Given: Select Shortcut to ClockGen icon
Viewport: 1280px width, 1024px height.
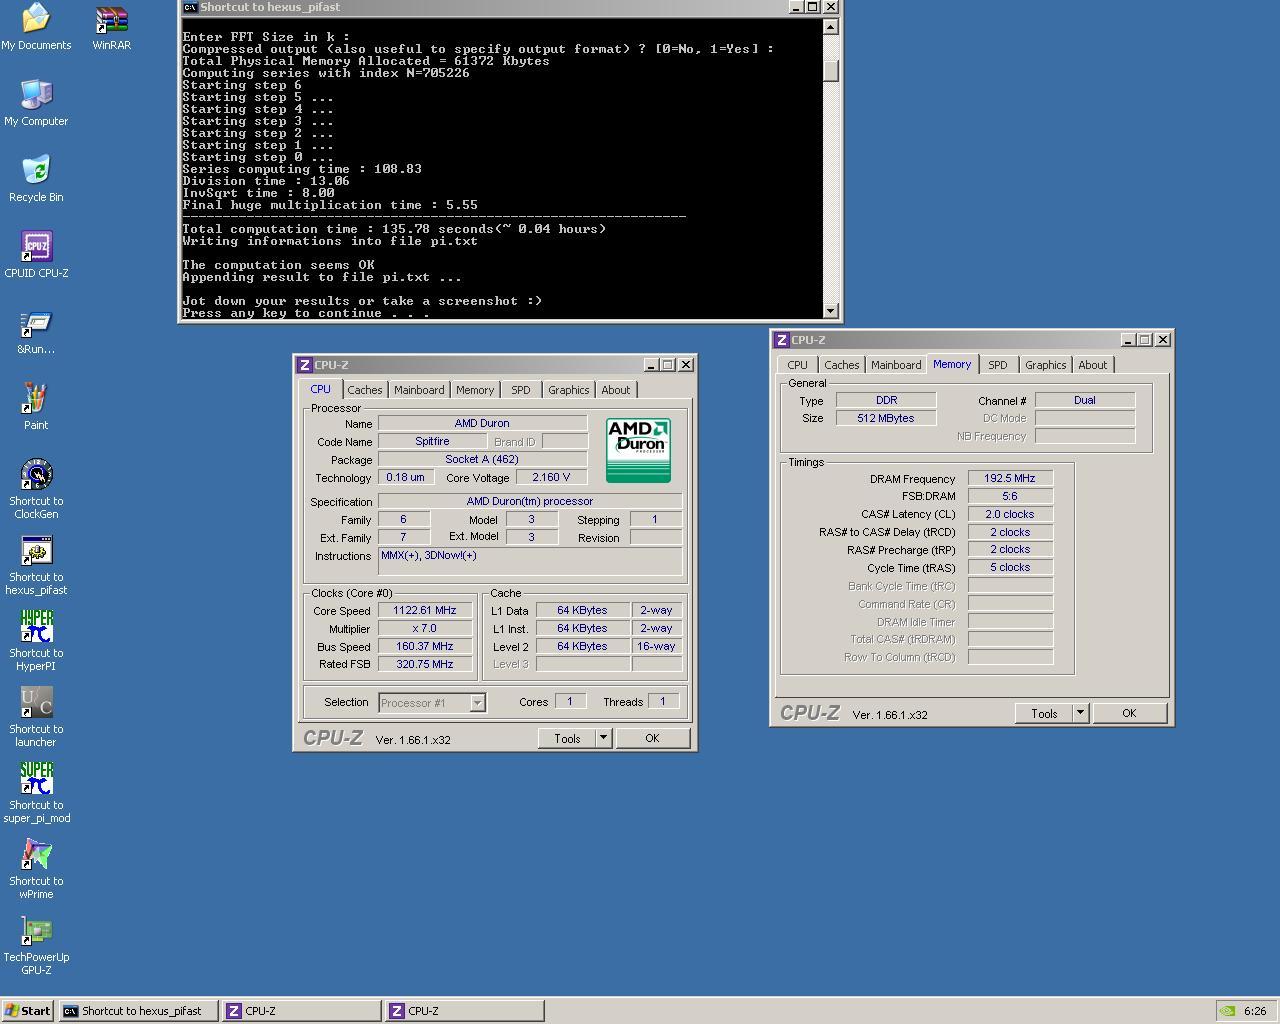Looking at the screenshot, I should click(36, 488).
